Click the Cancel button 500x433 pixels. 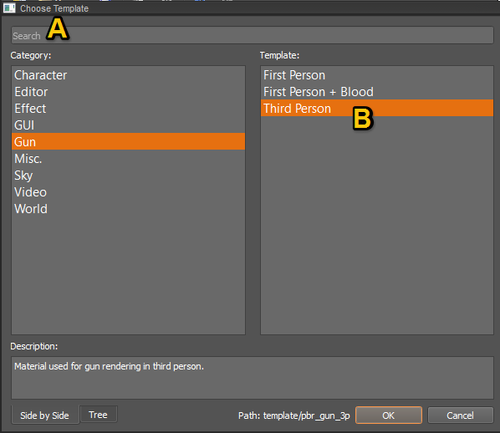tap(460, 415)
